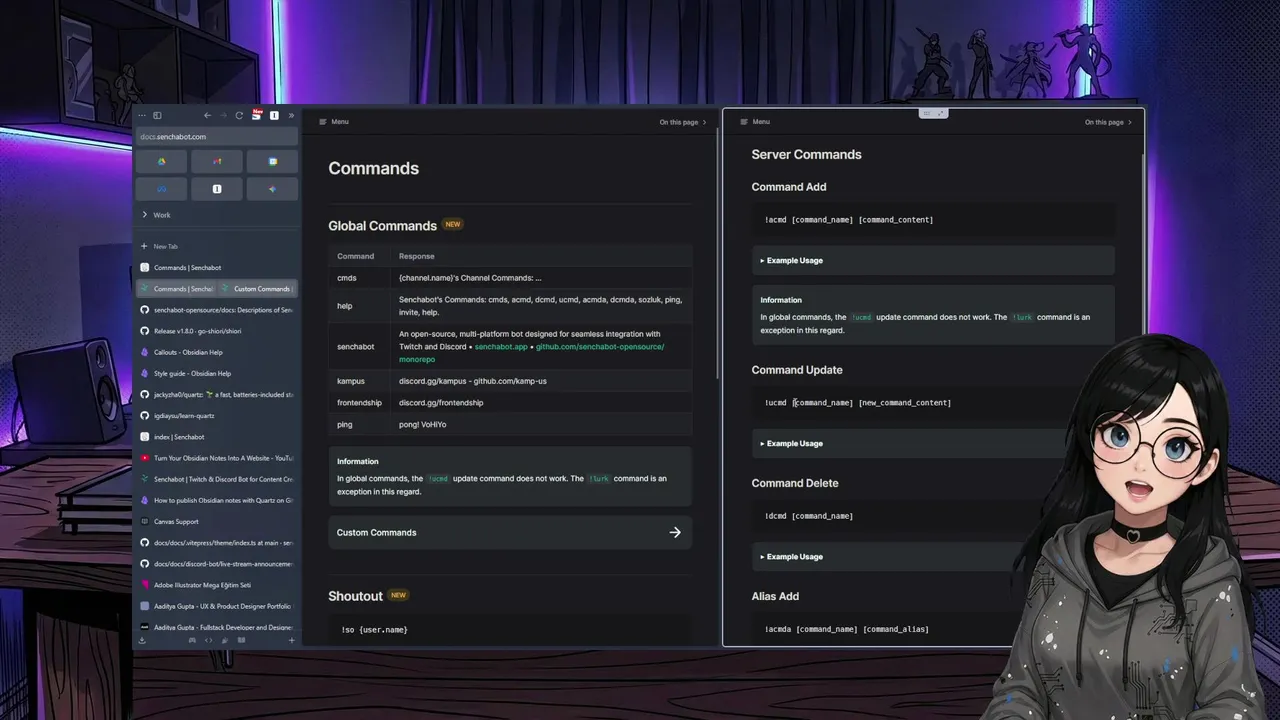Viewport: 1280px width, 720px height.
Task: Expand Example Usage under Command Add
Action: [933, 260]
